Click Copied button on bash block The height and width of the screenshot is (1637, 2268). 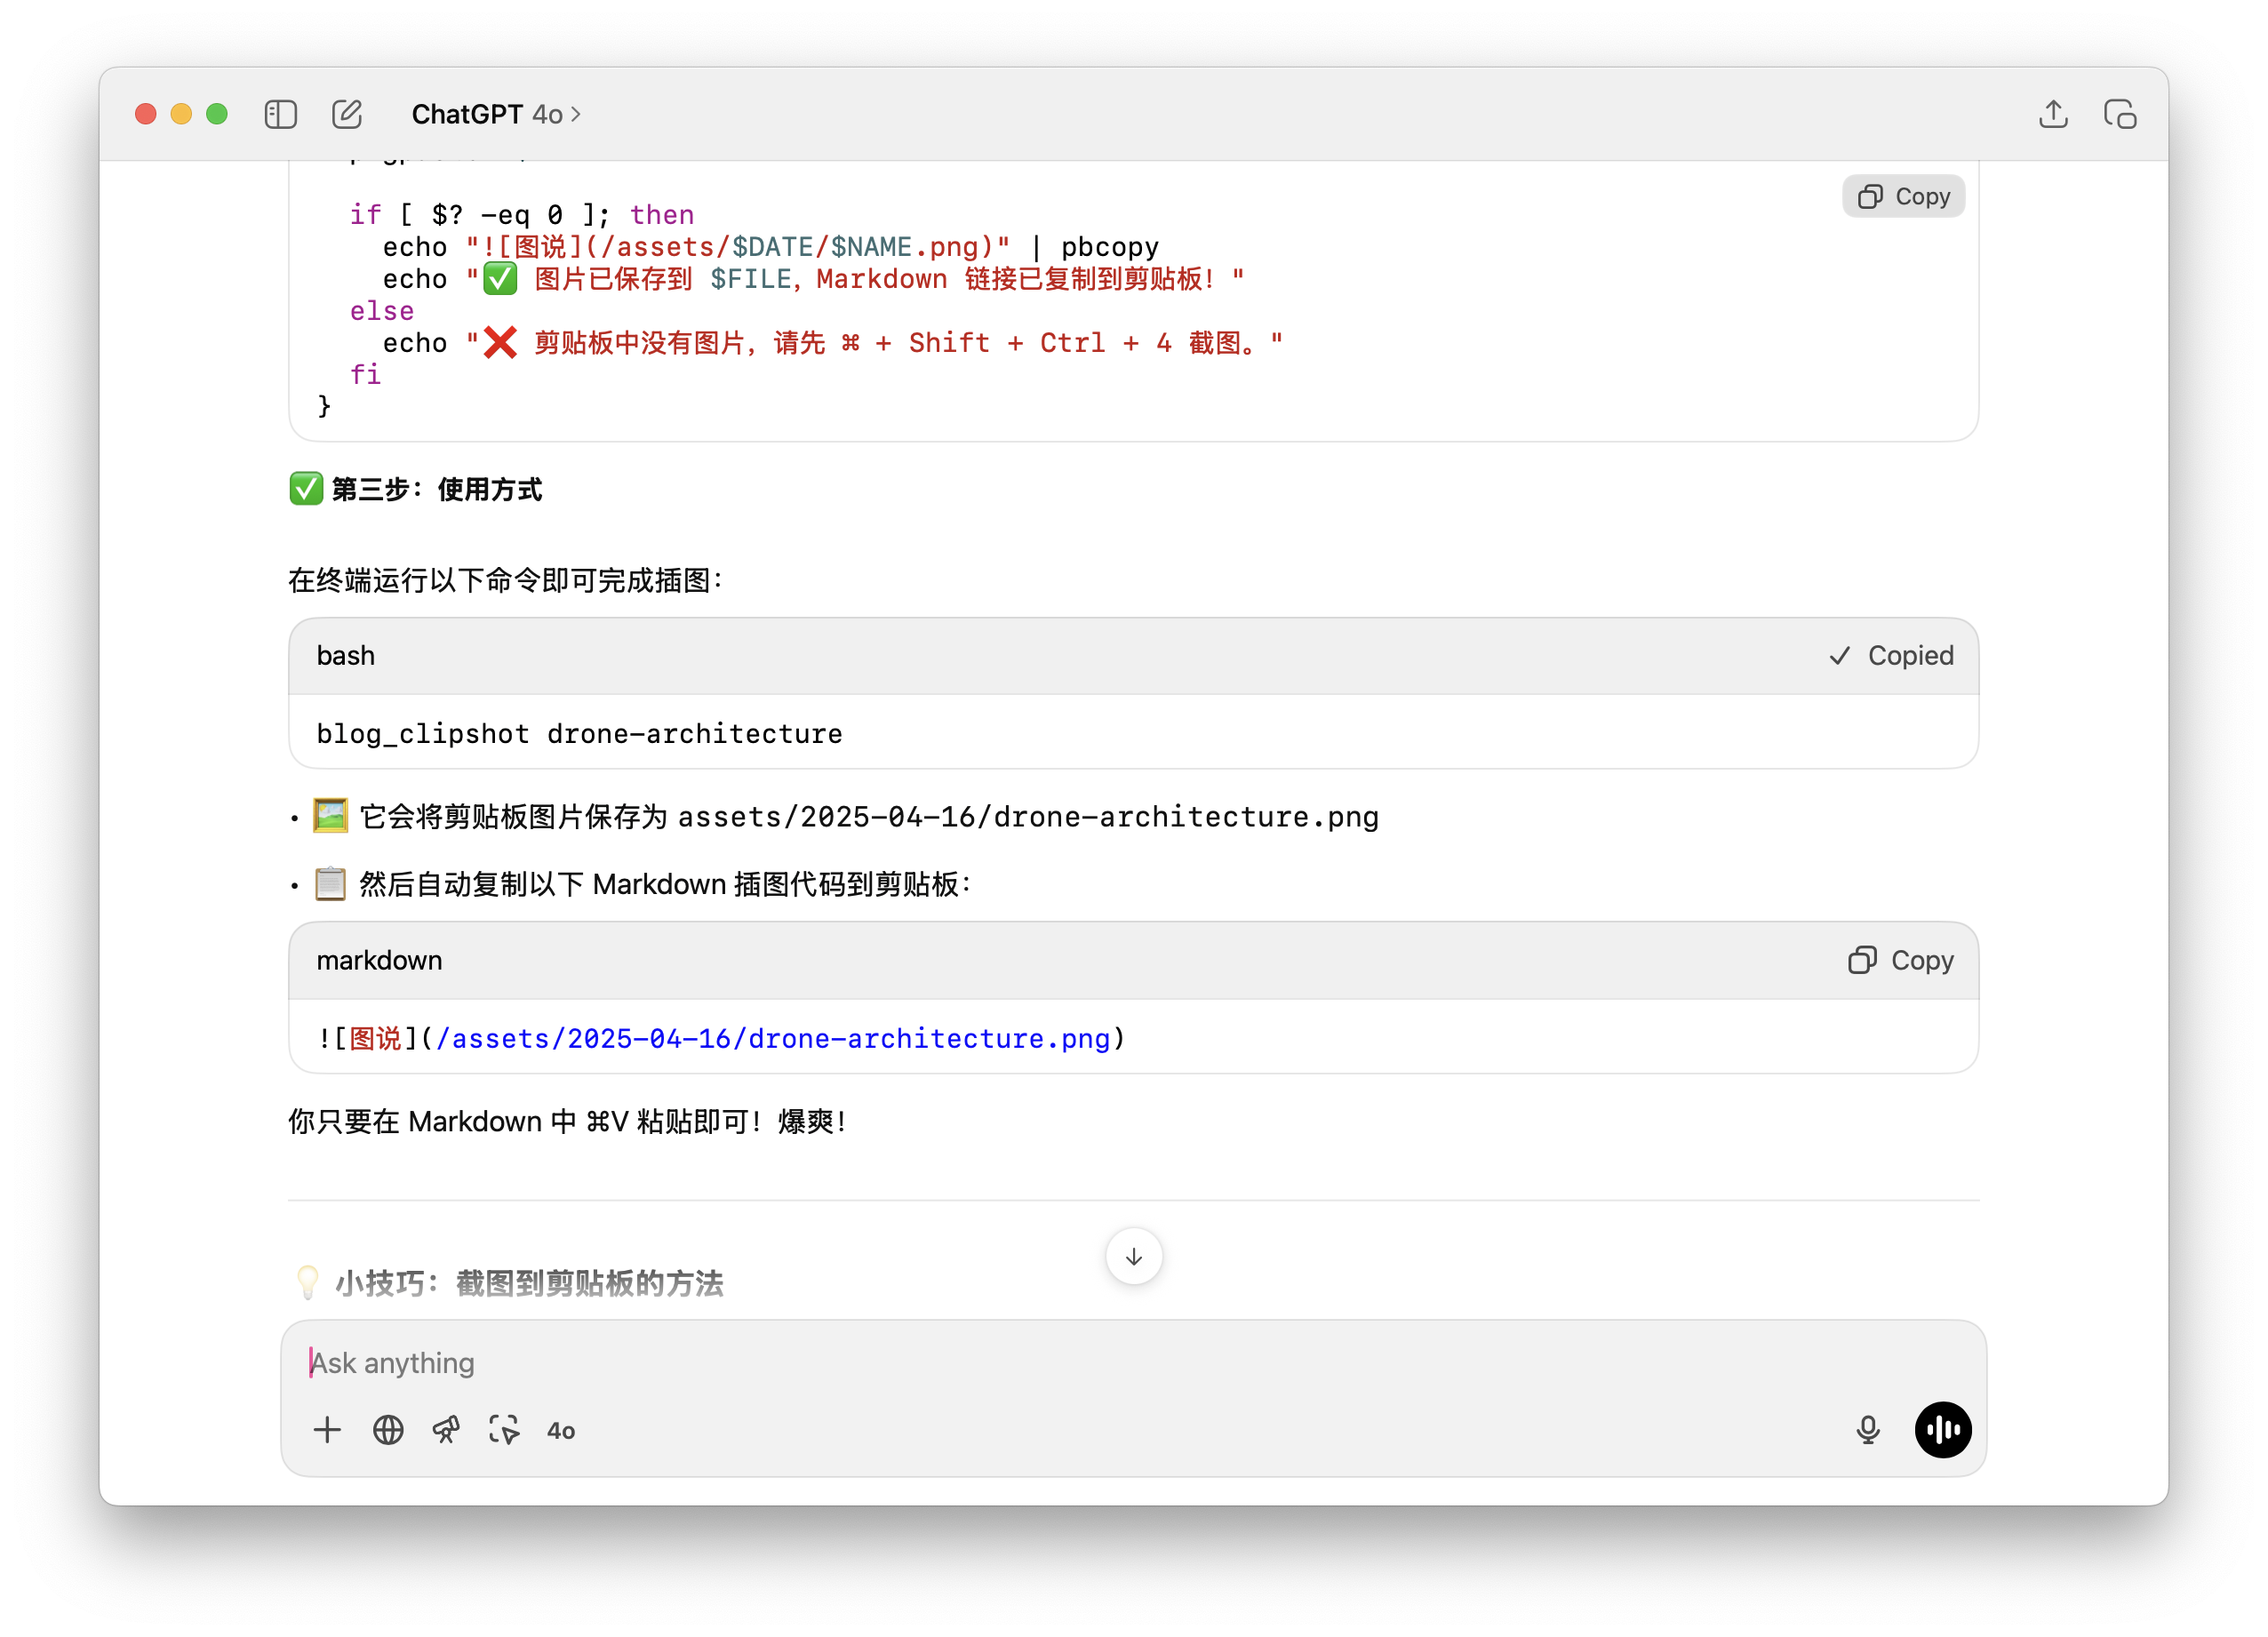pos(1891,656)
